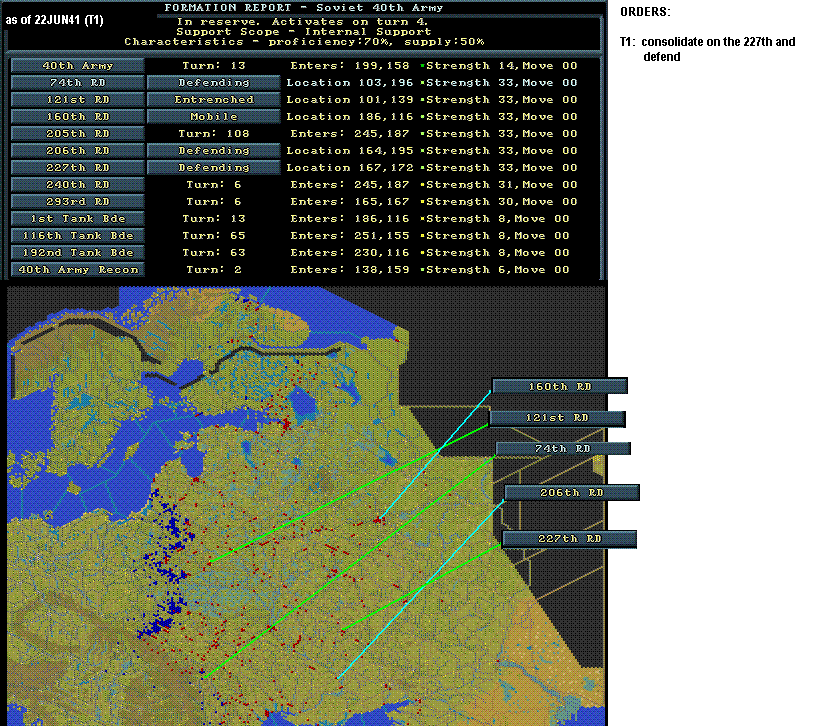Click 'Location 167,172' for 227th RD
The height and width of the screenshot is (726, 821).
click(350, 167)
